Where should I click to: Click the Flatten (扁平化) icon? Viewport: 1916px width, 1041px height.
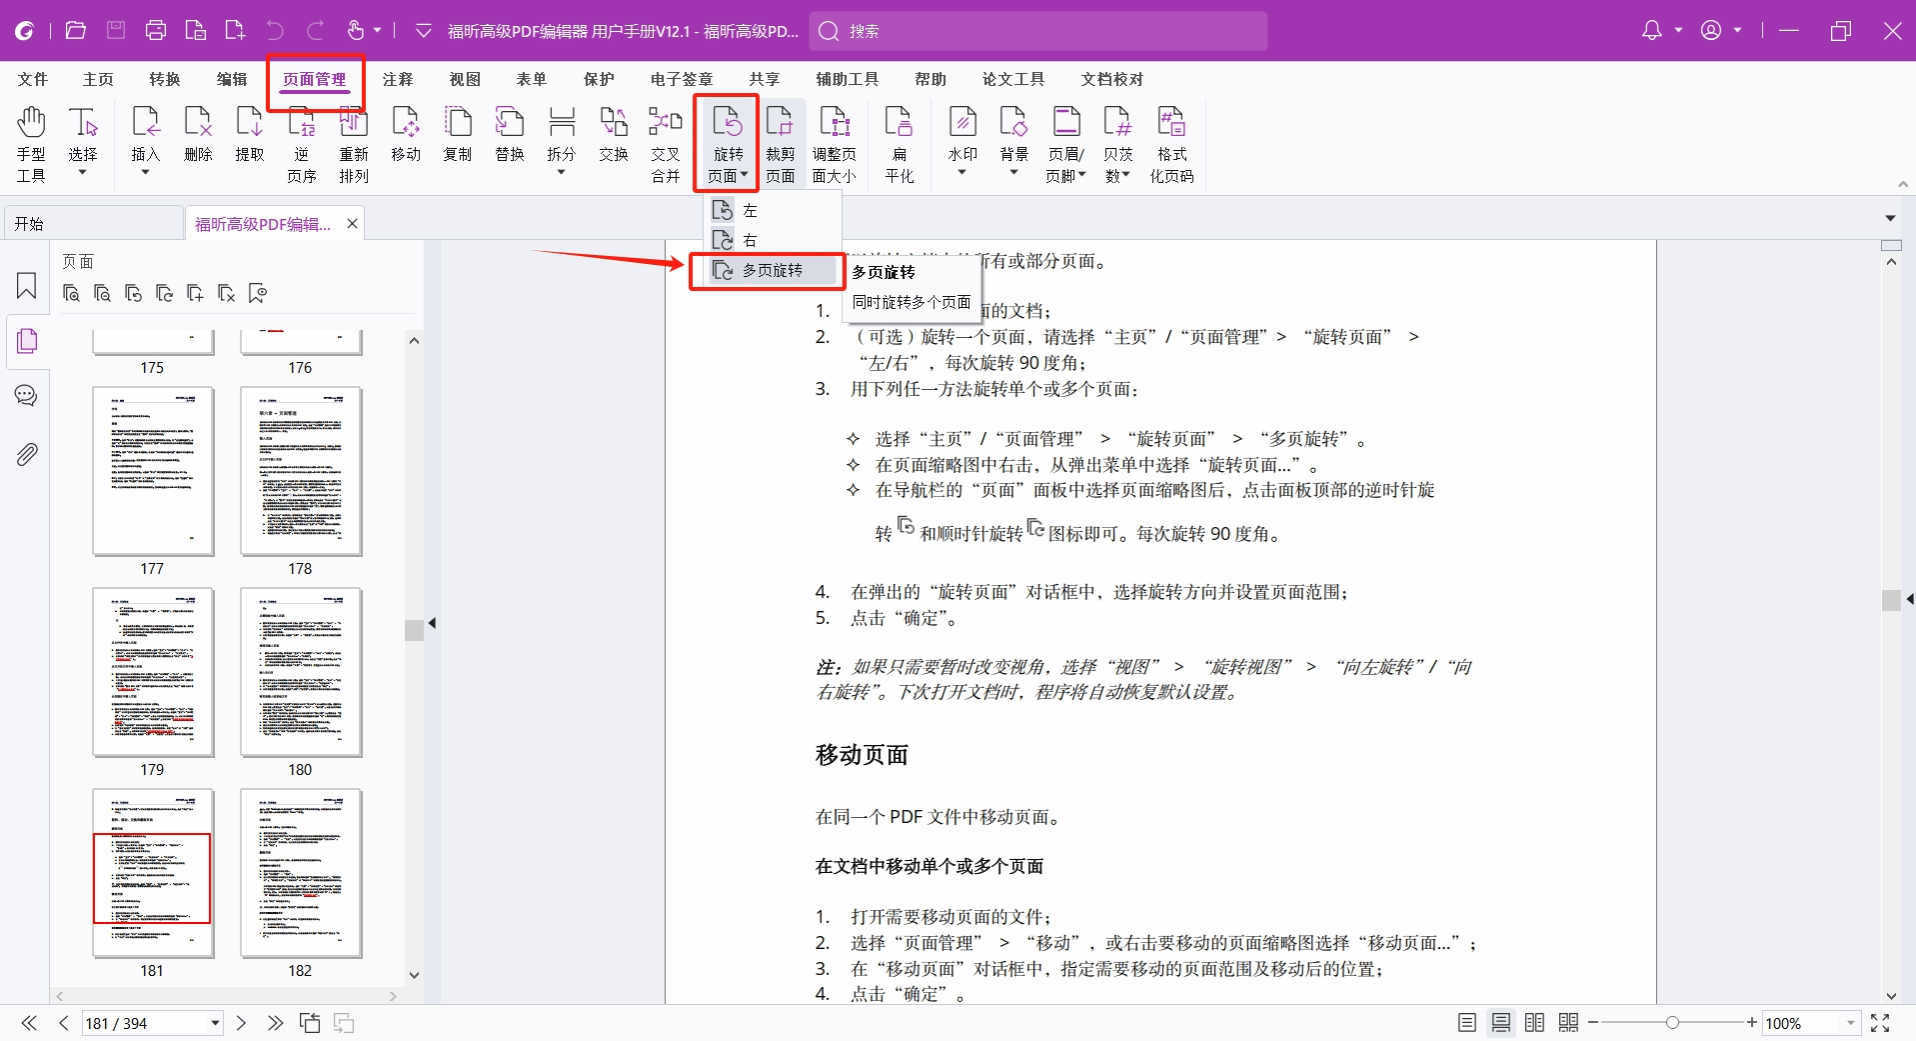pyautogui.click(x=899, y=143)
